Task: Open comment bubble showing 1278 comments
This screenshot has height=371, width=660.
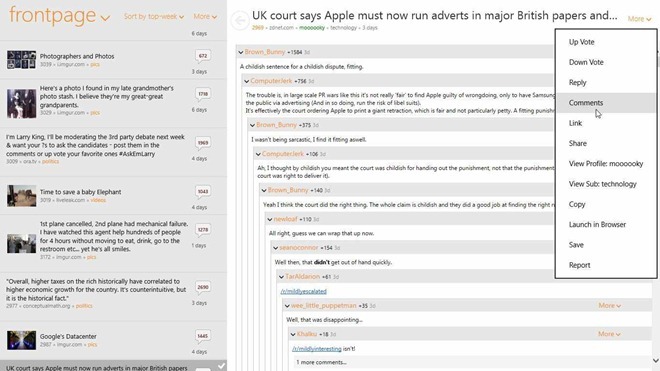Action: coord(203,230)
